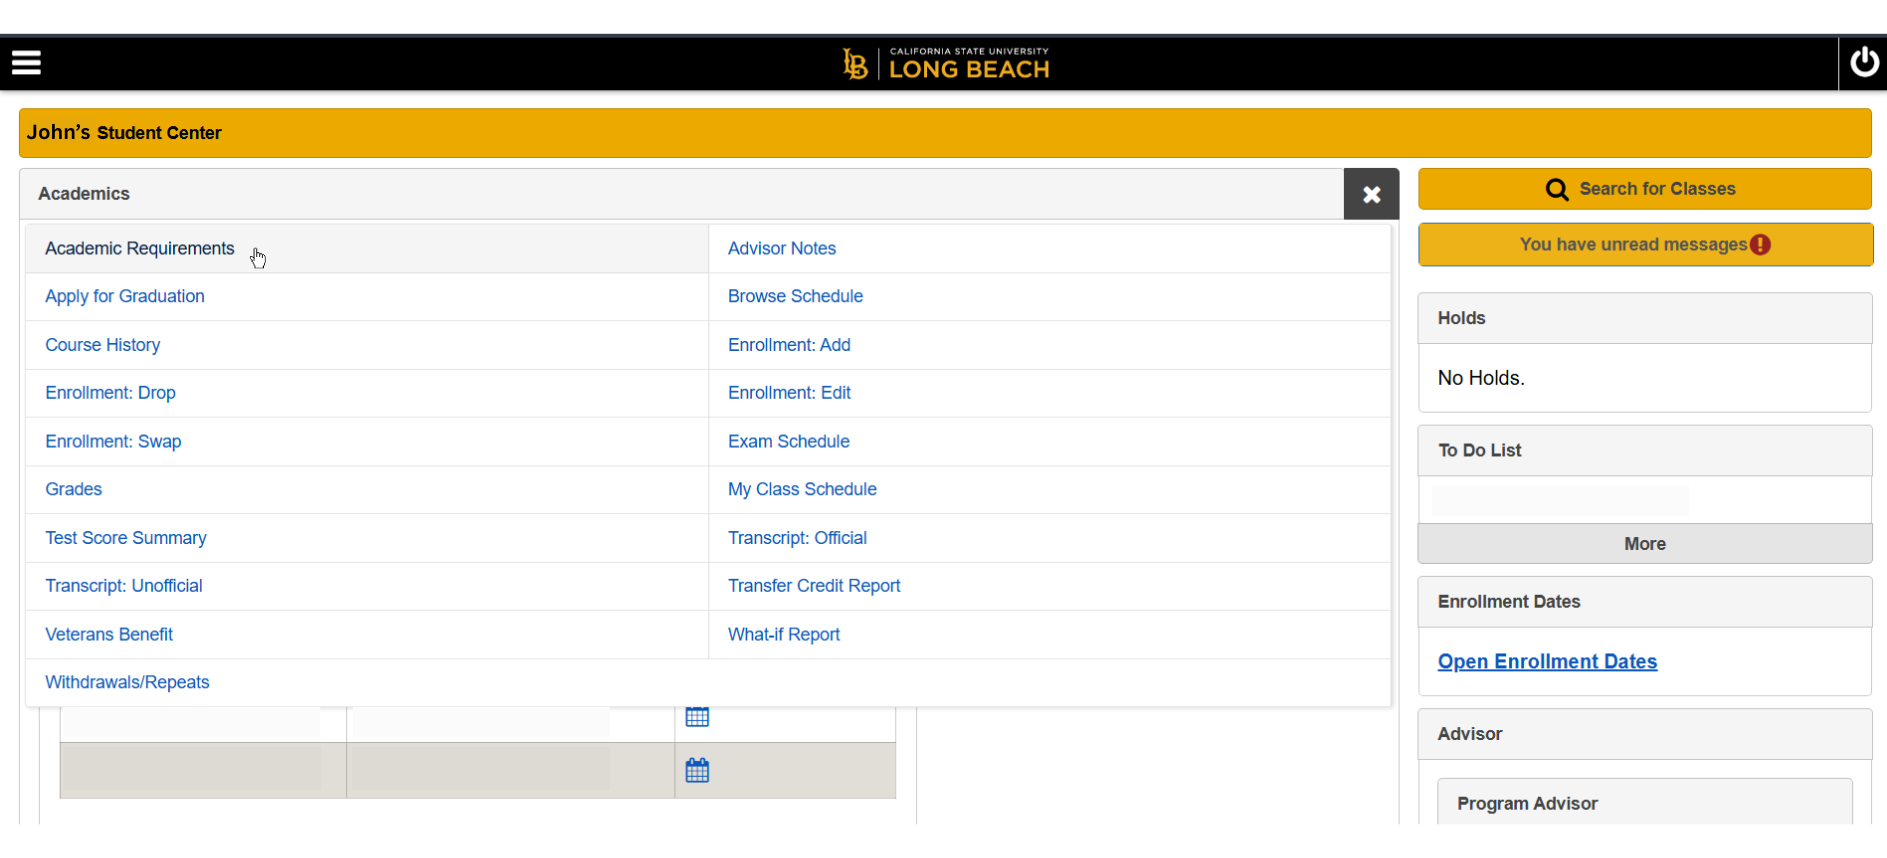Select Apply for Graduation menu item
Image resolution: width=1887 pixels, height=858 pixels.
point(125,297)
